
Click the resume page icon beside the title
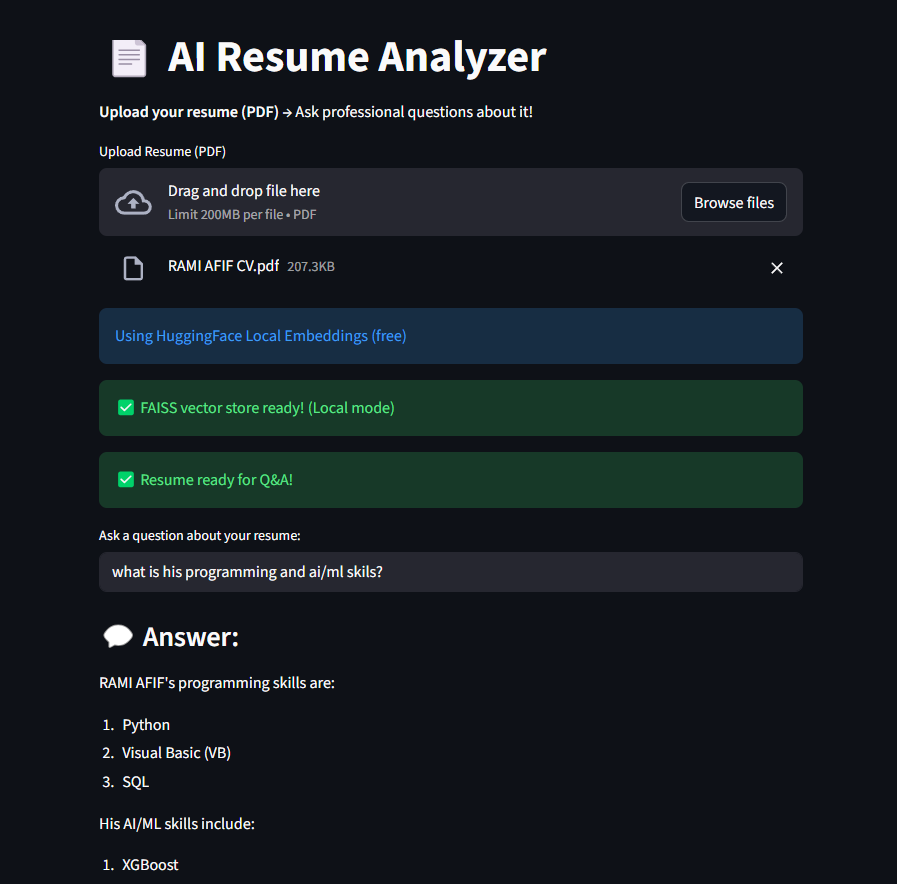(x=129, y=58)
